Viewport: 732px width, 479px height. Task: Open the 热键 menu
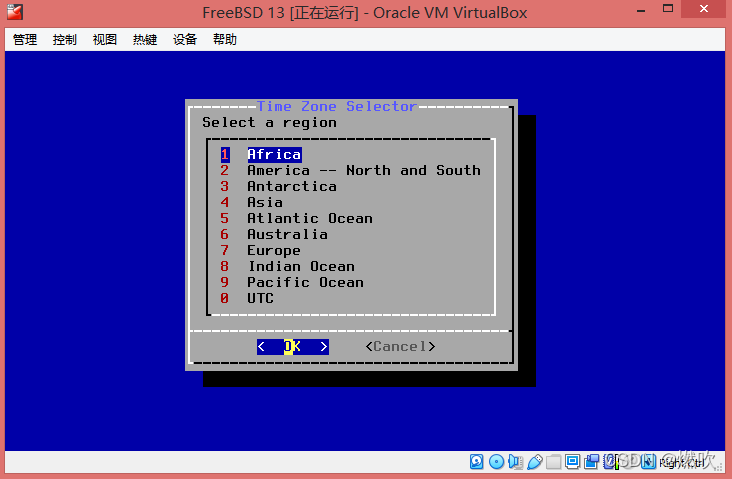pyautogui.click(x=145, y=40)
